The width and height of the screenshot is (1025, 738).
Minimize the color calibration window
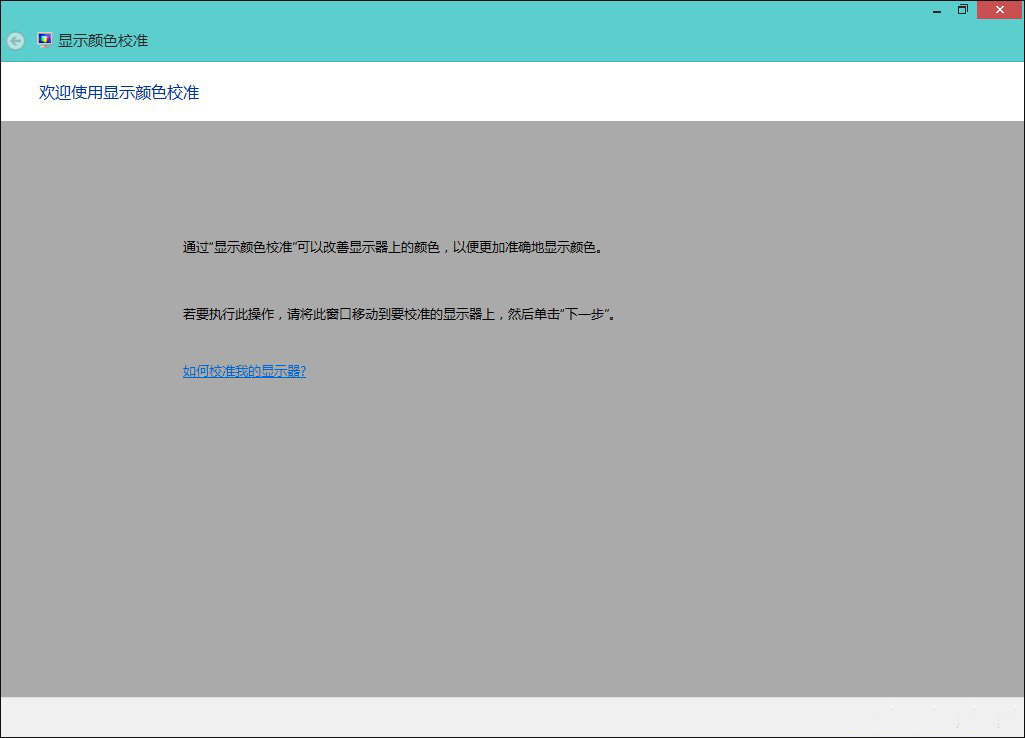[x=936, y=10]
